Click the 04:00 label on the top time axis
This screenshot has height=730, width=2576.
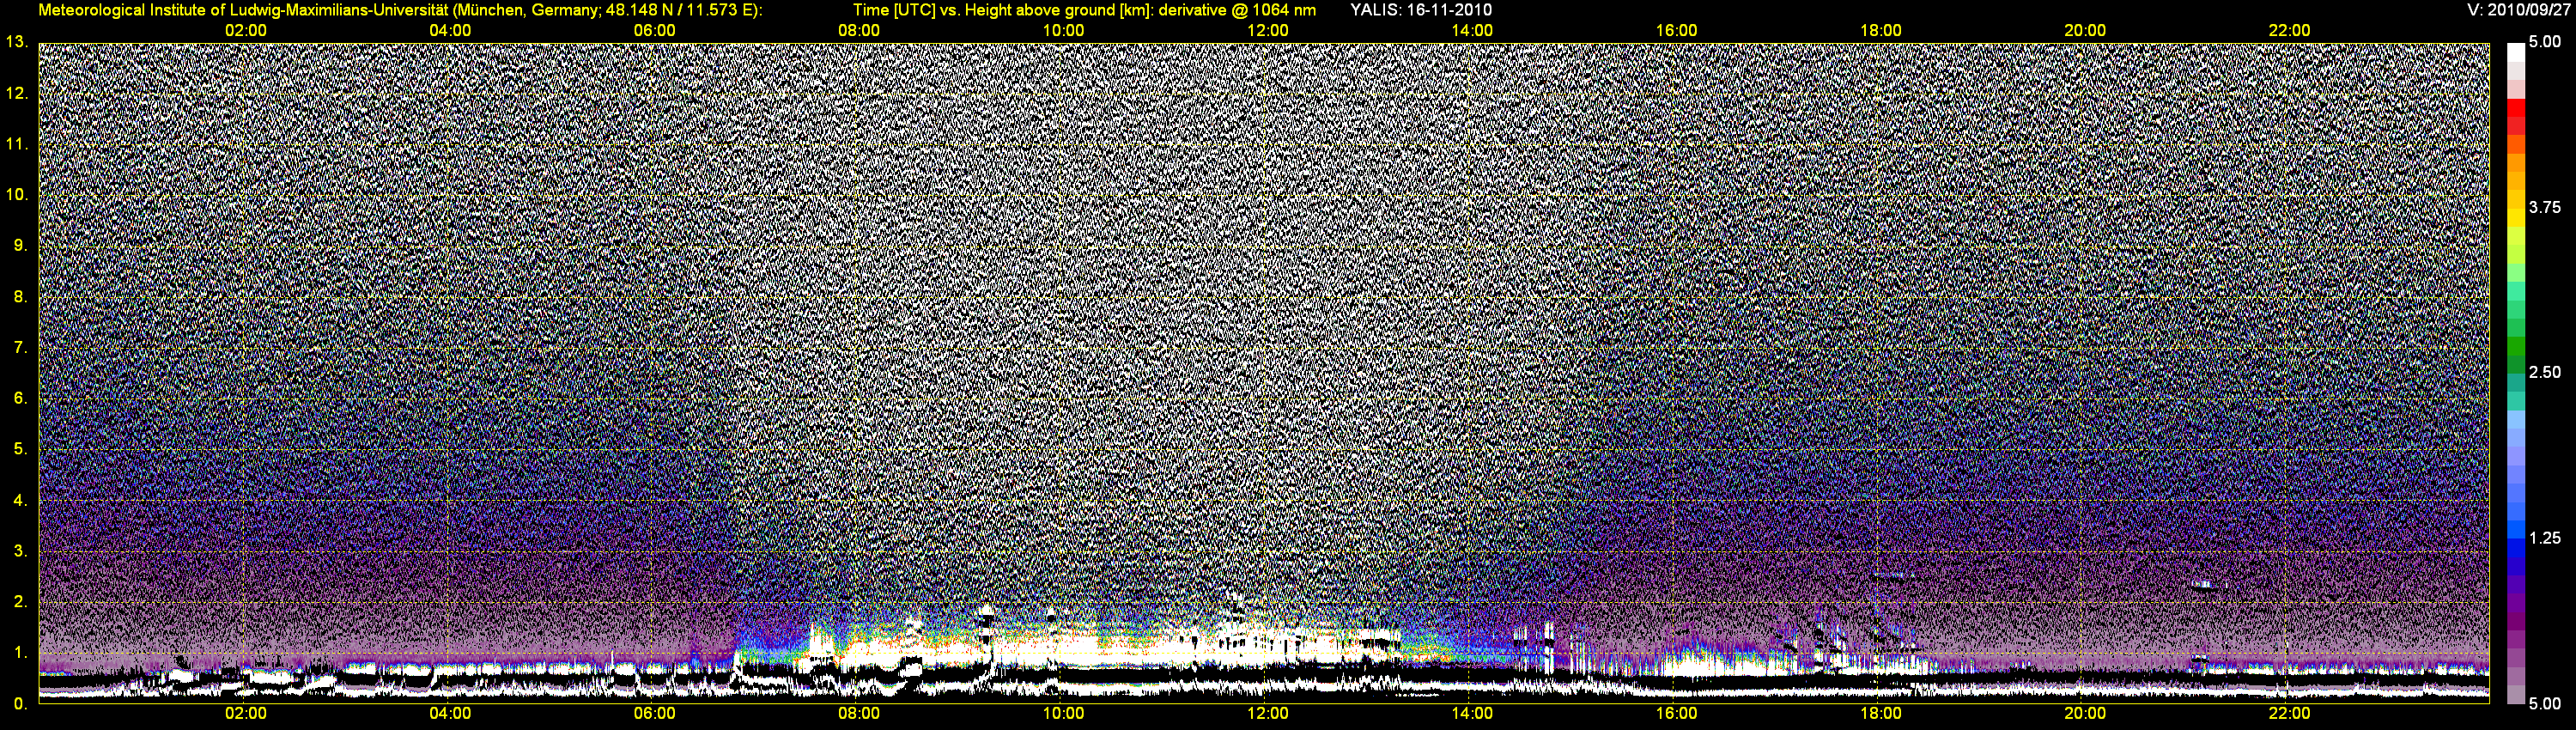pos(450,31)
